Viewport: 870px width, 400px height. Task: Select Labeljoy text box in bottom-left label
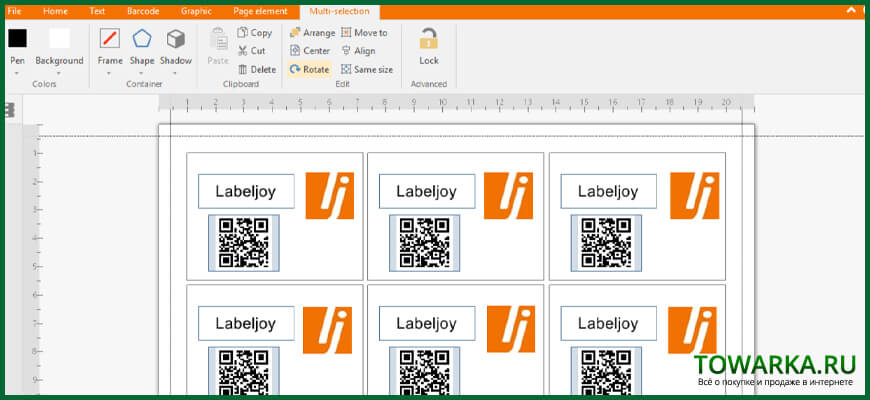[246, 323]
